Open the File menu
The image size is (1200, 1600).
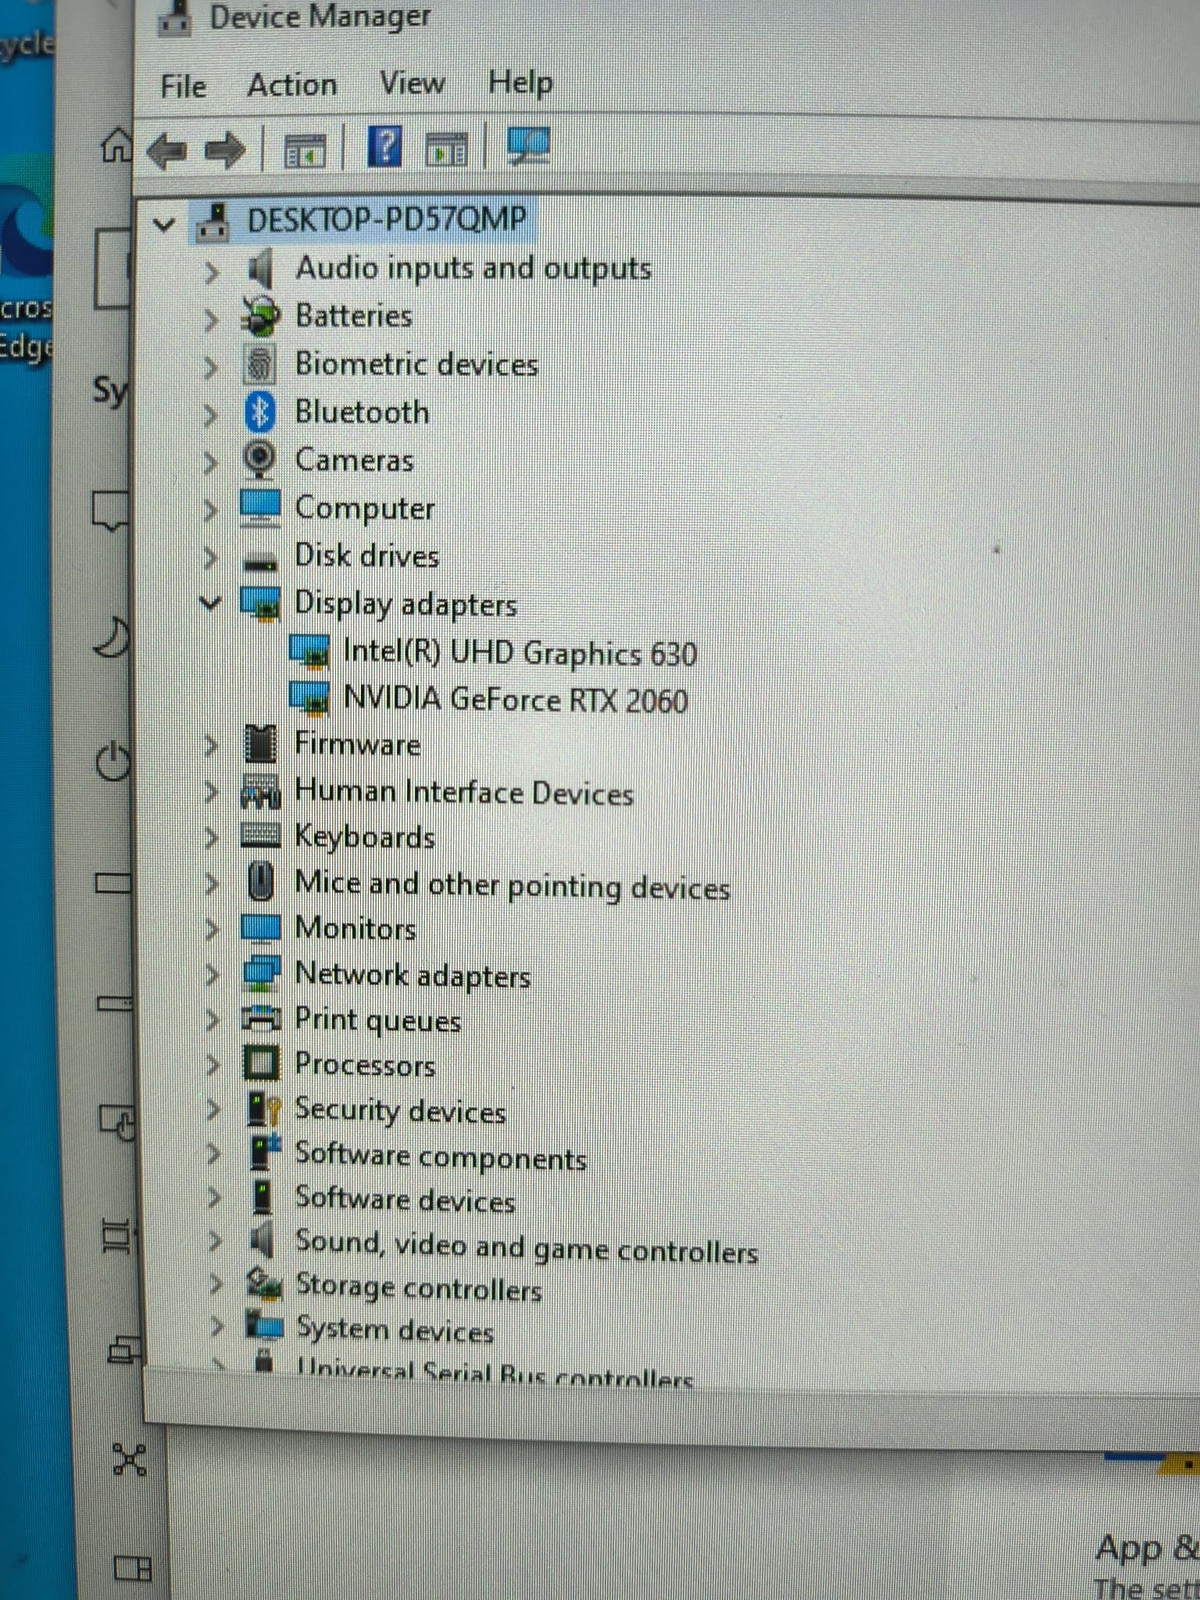point(183,86)
